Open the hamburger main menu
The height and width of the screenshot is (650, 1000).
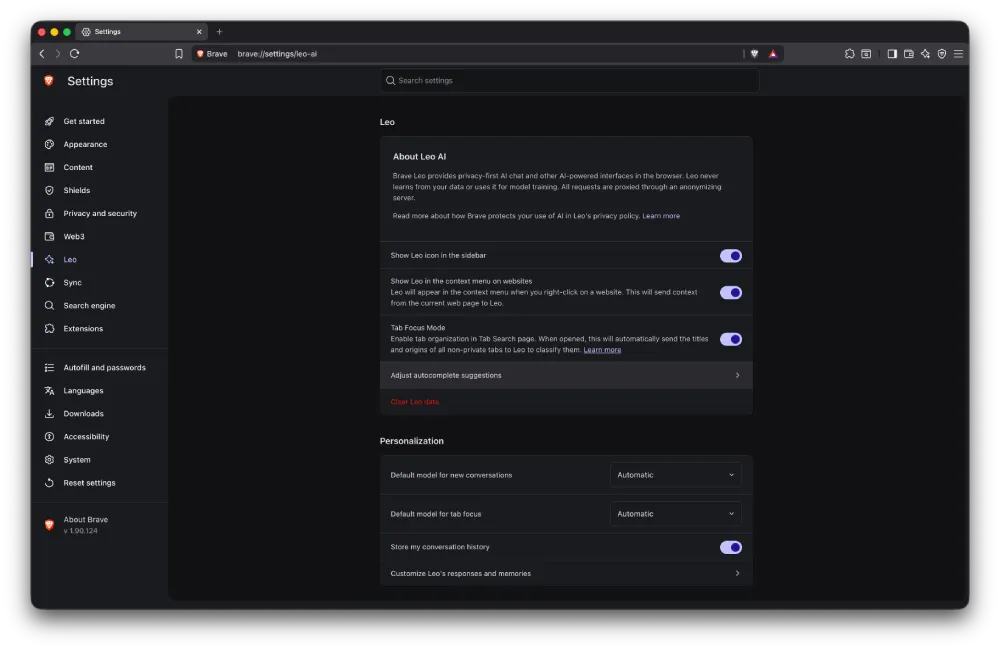(x=959, y=54)
